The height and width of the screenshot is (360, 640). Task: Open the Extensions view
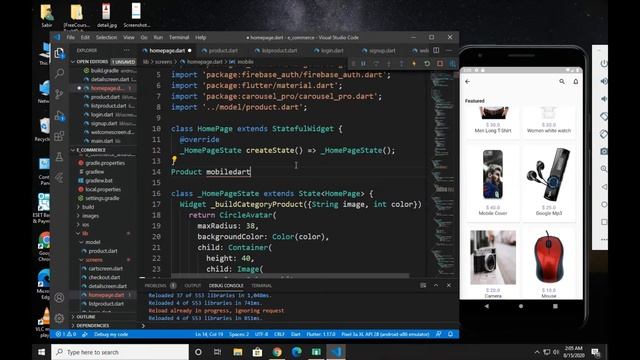click(x=59, y=136)
